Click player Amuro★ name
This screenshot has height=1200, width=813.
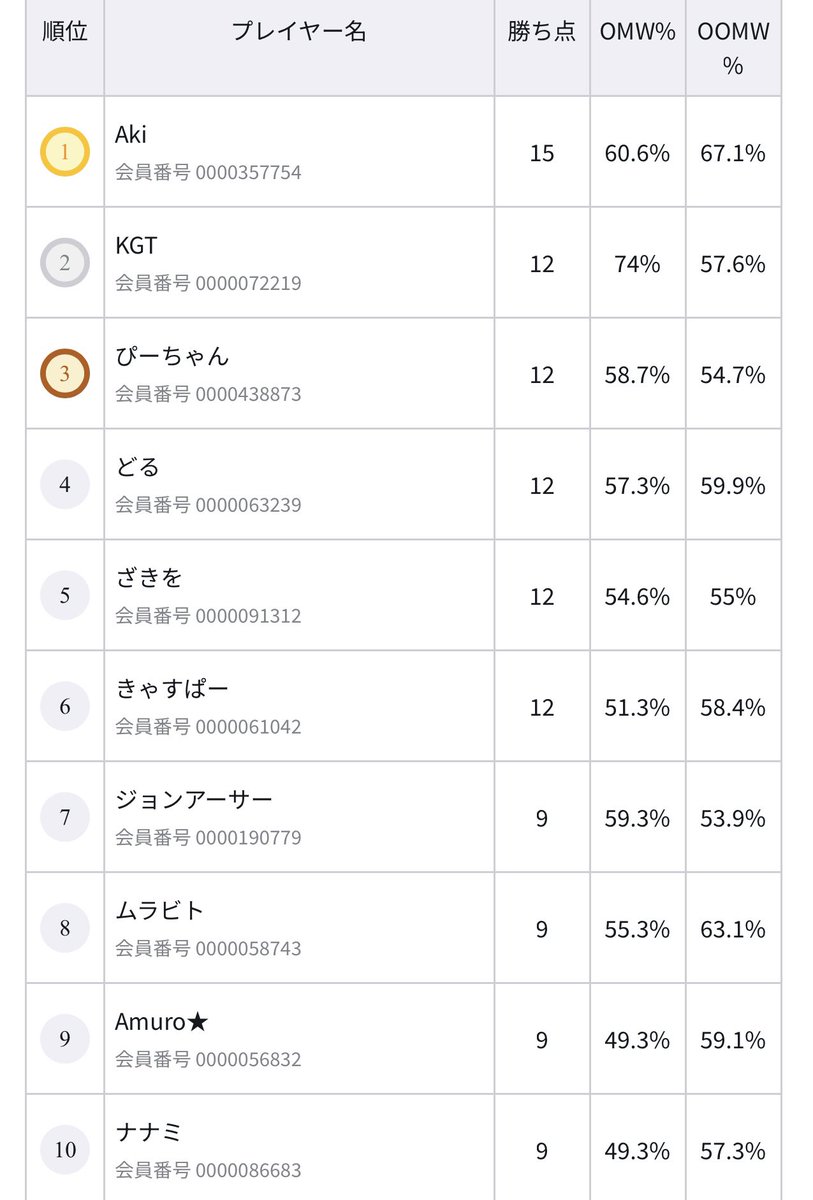click(162, 1022)
